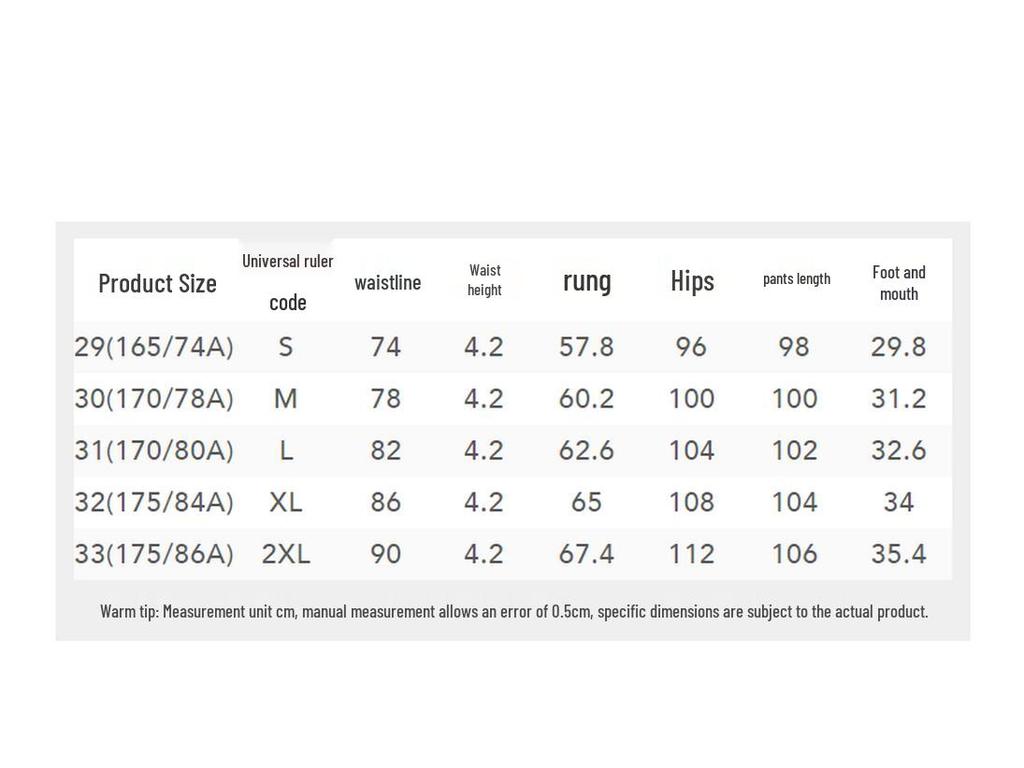Click the 29(165/74A) product size cell

pos(154,347)
